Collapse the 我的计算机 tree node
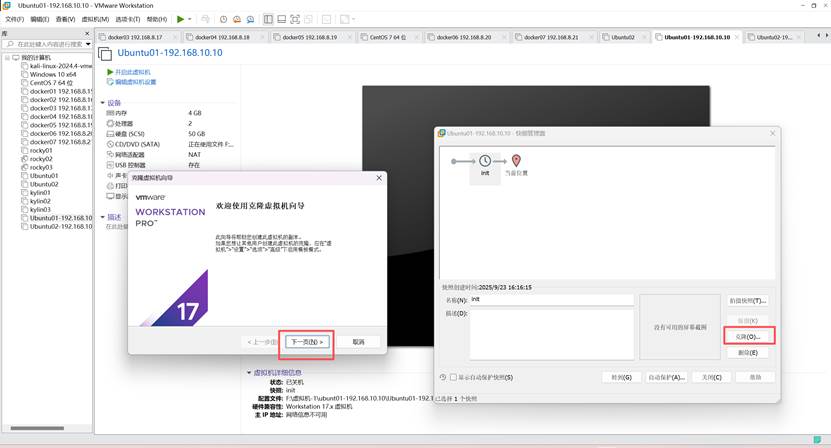 pos(7,57)
